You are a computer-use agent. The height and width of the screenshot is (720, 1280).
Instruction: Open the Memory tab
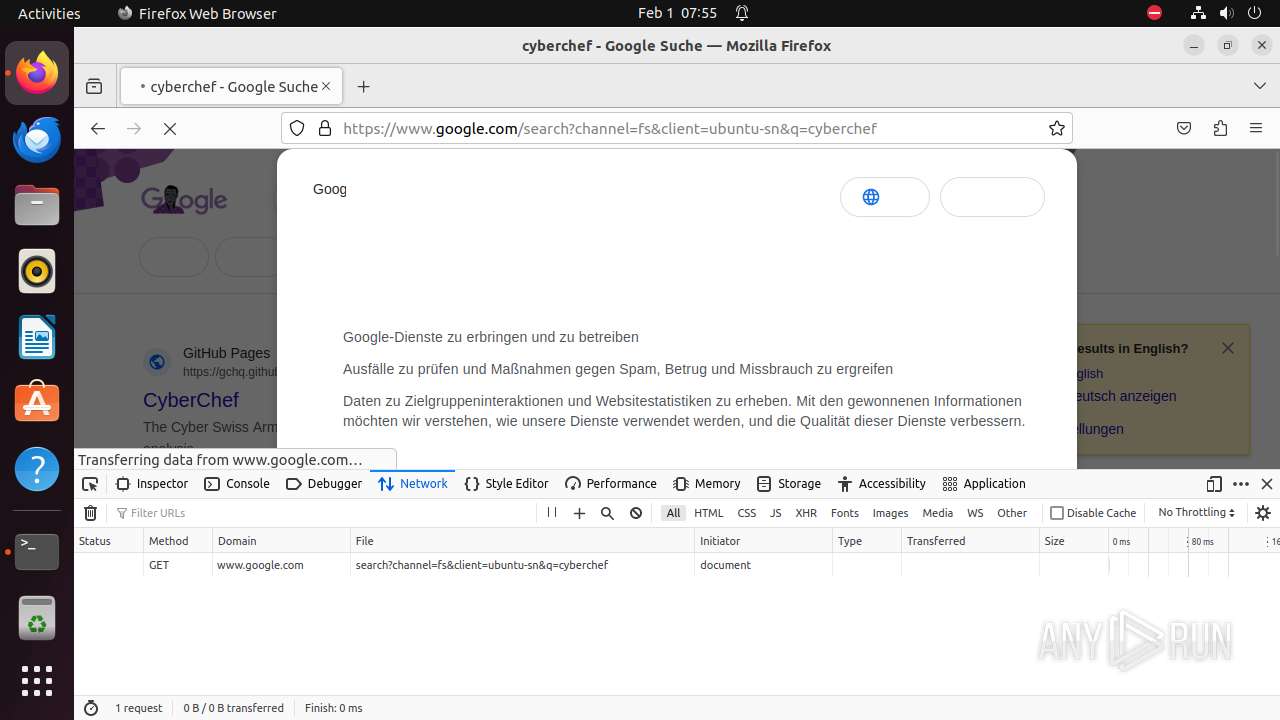coord(707,484)
